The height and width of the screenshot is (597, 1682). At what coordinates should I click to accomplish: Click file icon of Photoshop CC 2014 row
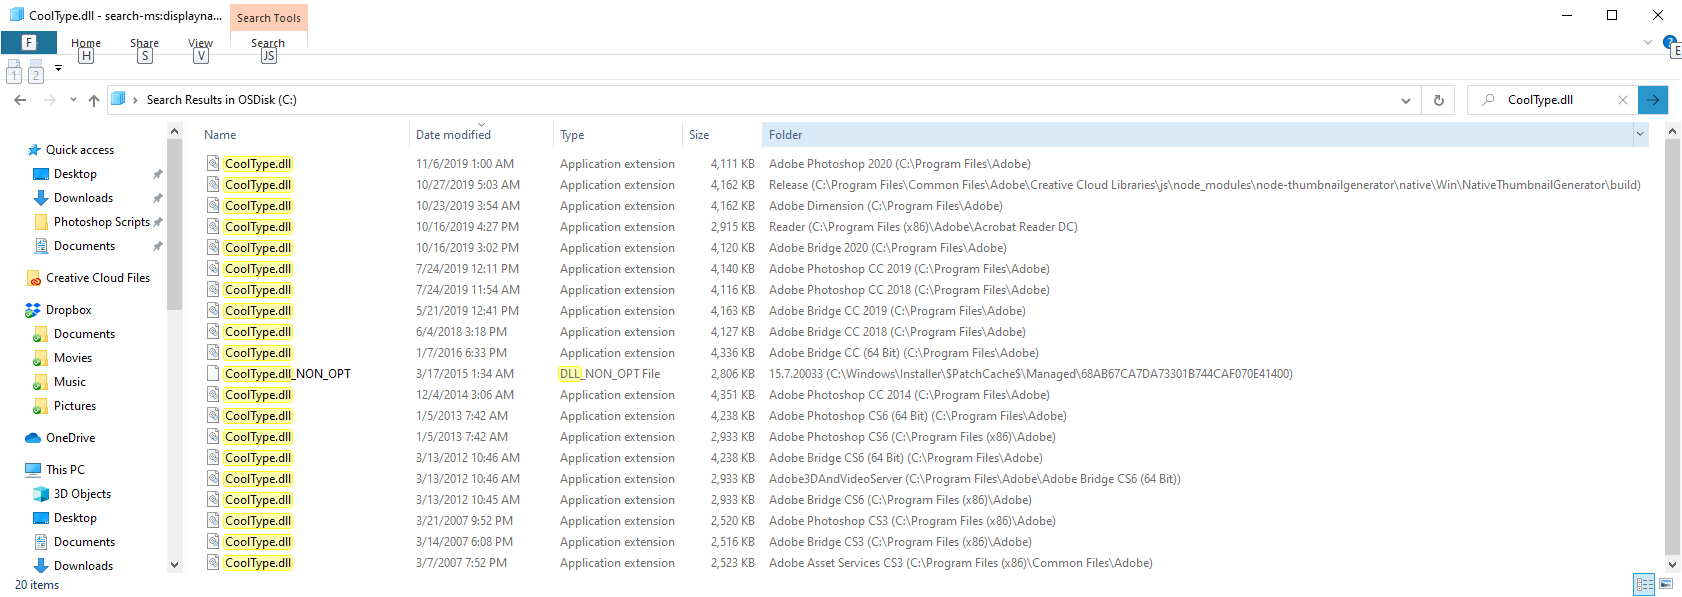tap(213, 394)
